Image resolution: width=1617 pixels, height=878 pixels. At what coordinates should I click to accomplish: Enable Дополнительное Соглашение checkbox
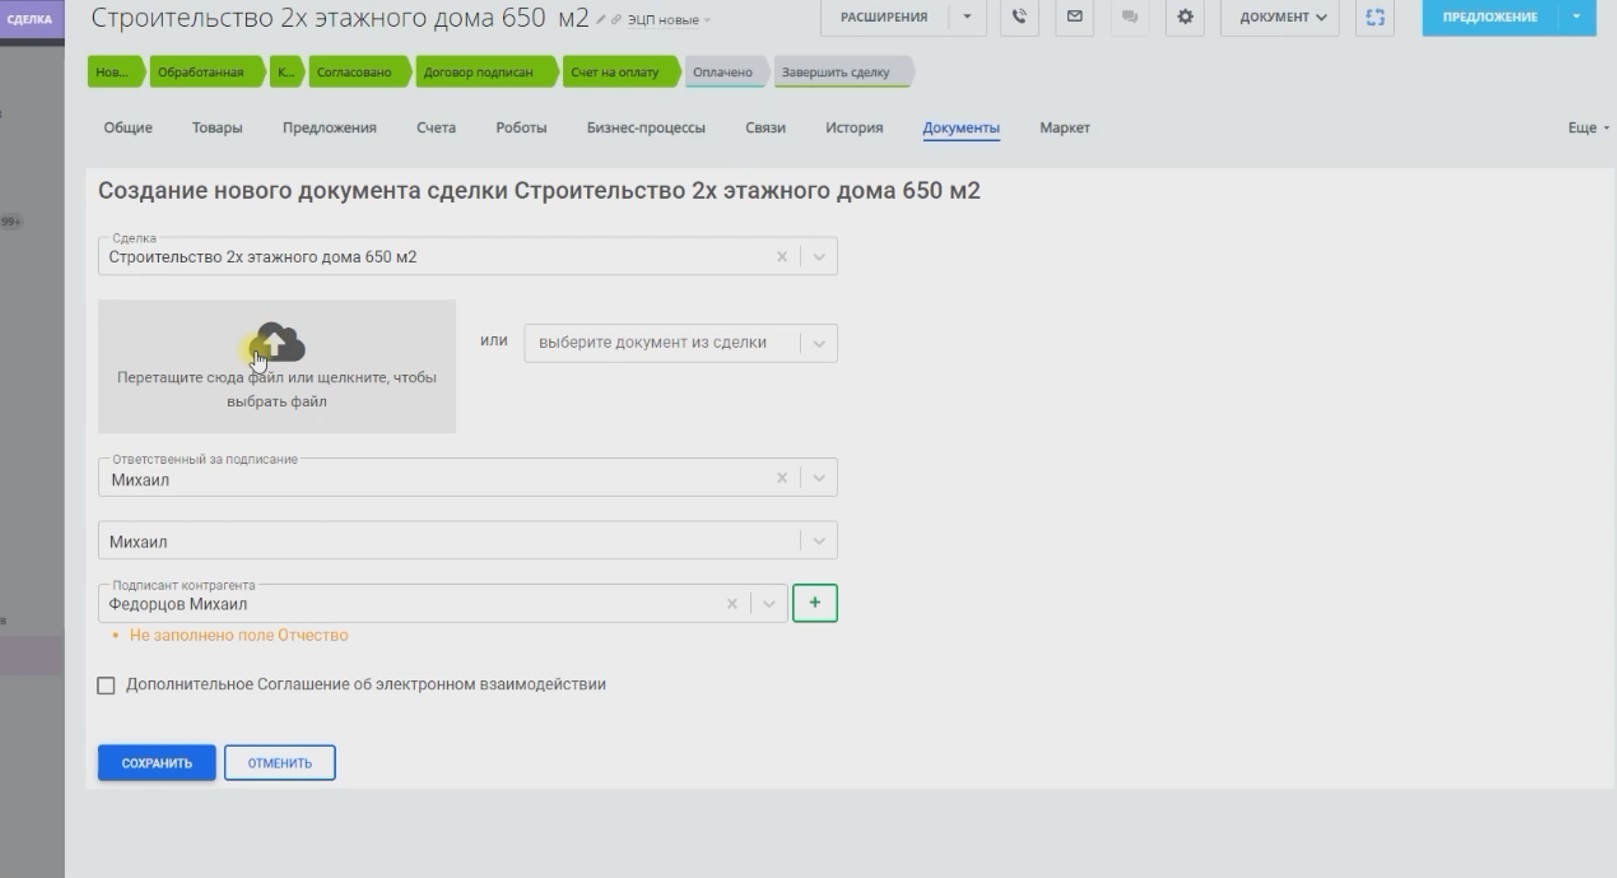click(x=106, y=685)
